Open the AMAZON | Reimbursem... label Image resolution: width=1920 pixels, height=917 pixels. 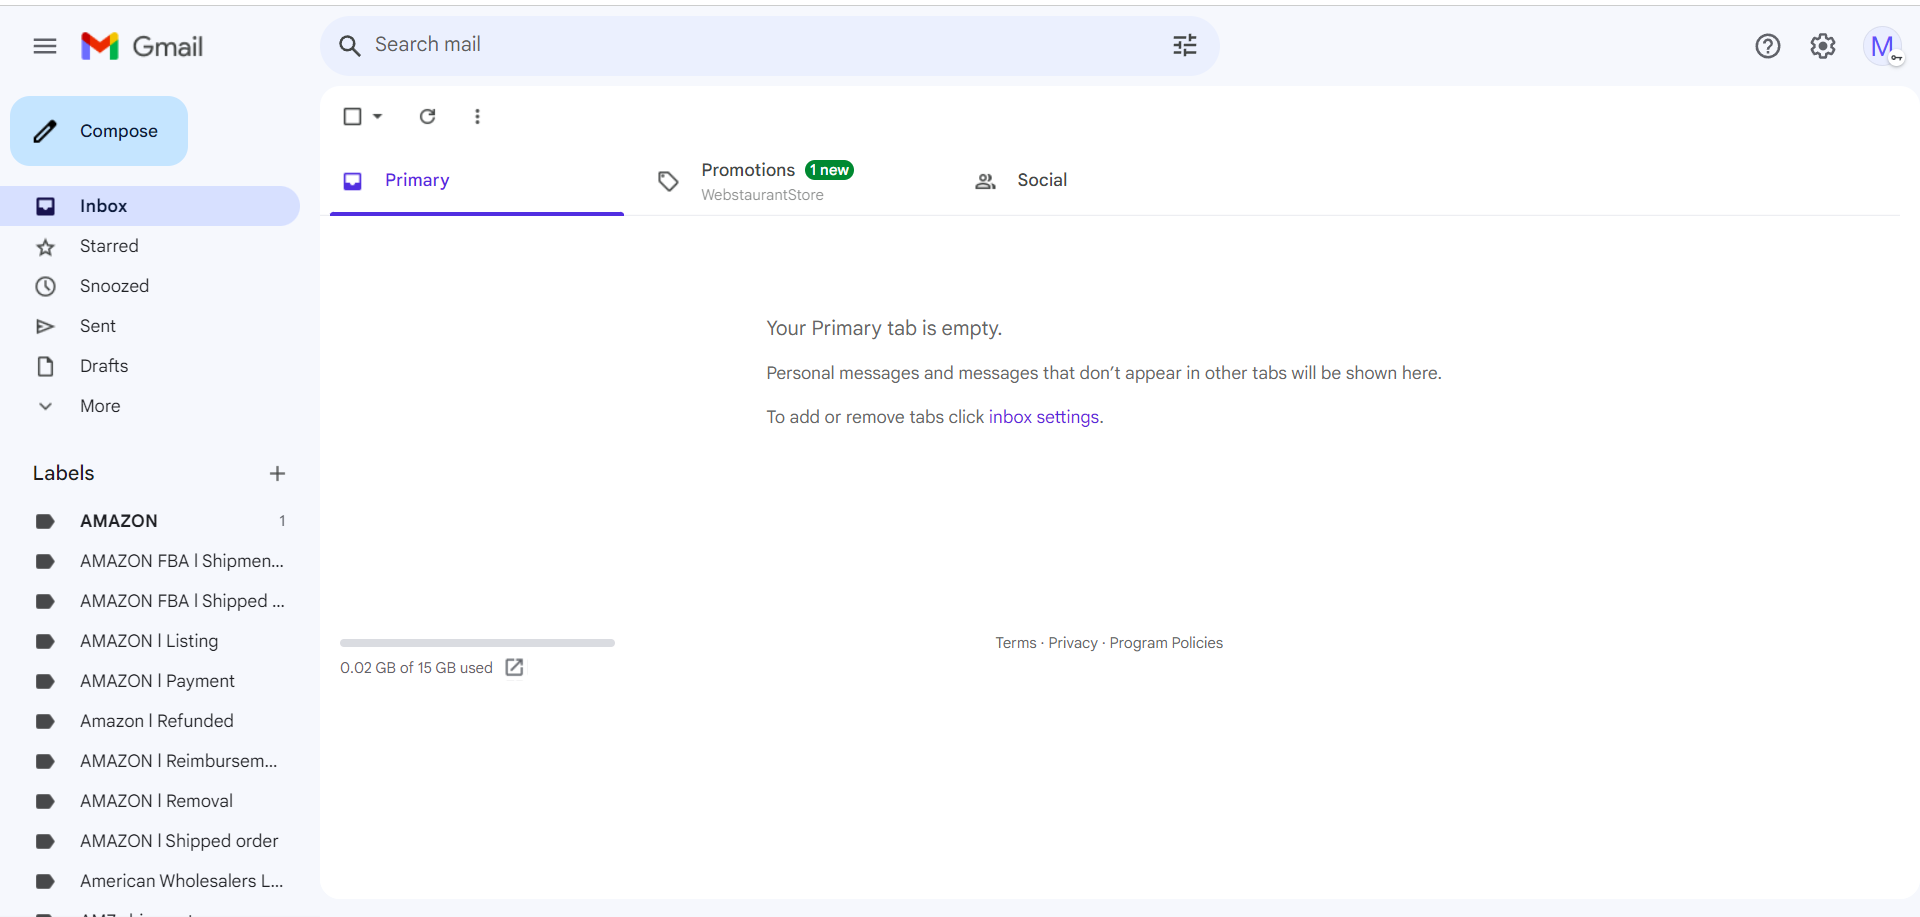tap(150, 761)
